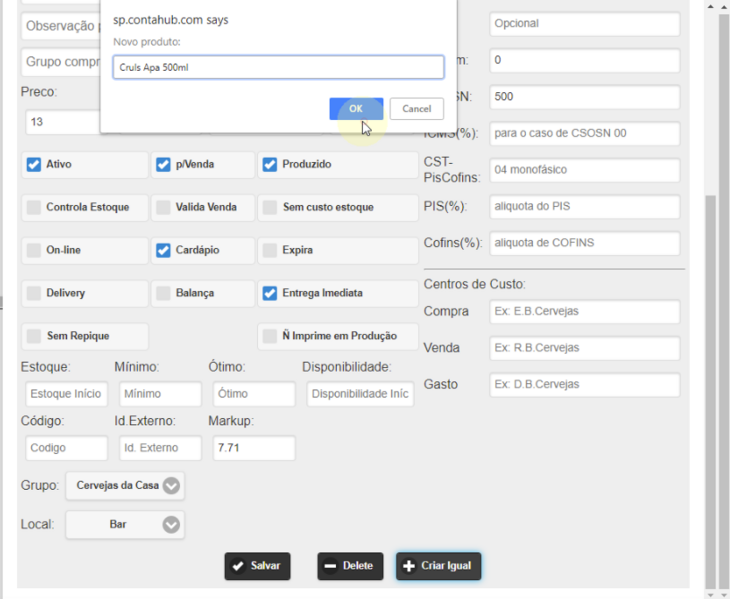The height and width of the screenshot is (599, 730).
Task: Edit the field showing value 500
Action: point(585,97)
